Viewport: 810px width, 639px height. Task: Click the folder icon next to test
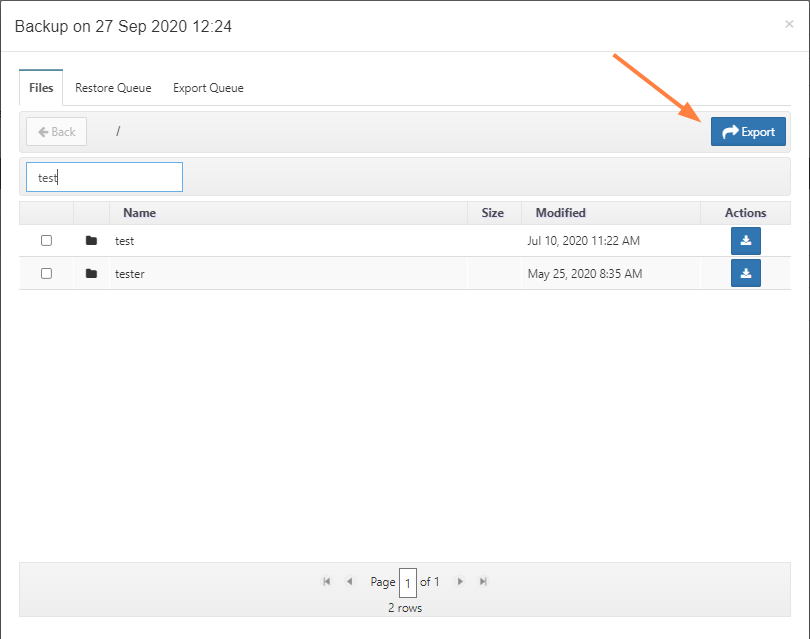pos(91,241)
